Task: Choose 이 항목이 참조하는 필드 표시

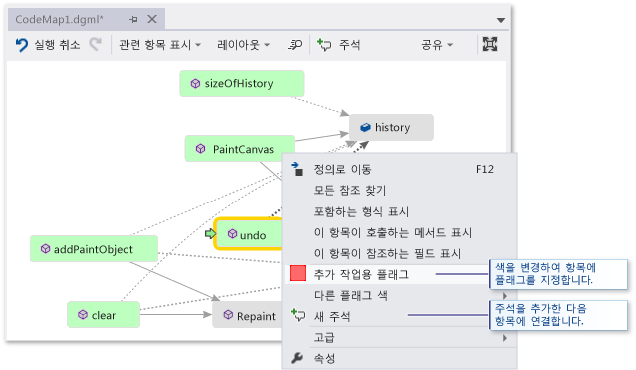Action: coord(400,254)
